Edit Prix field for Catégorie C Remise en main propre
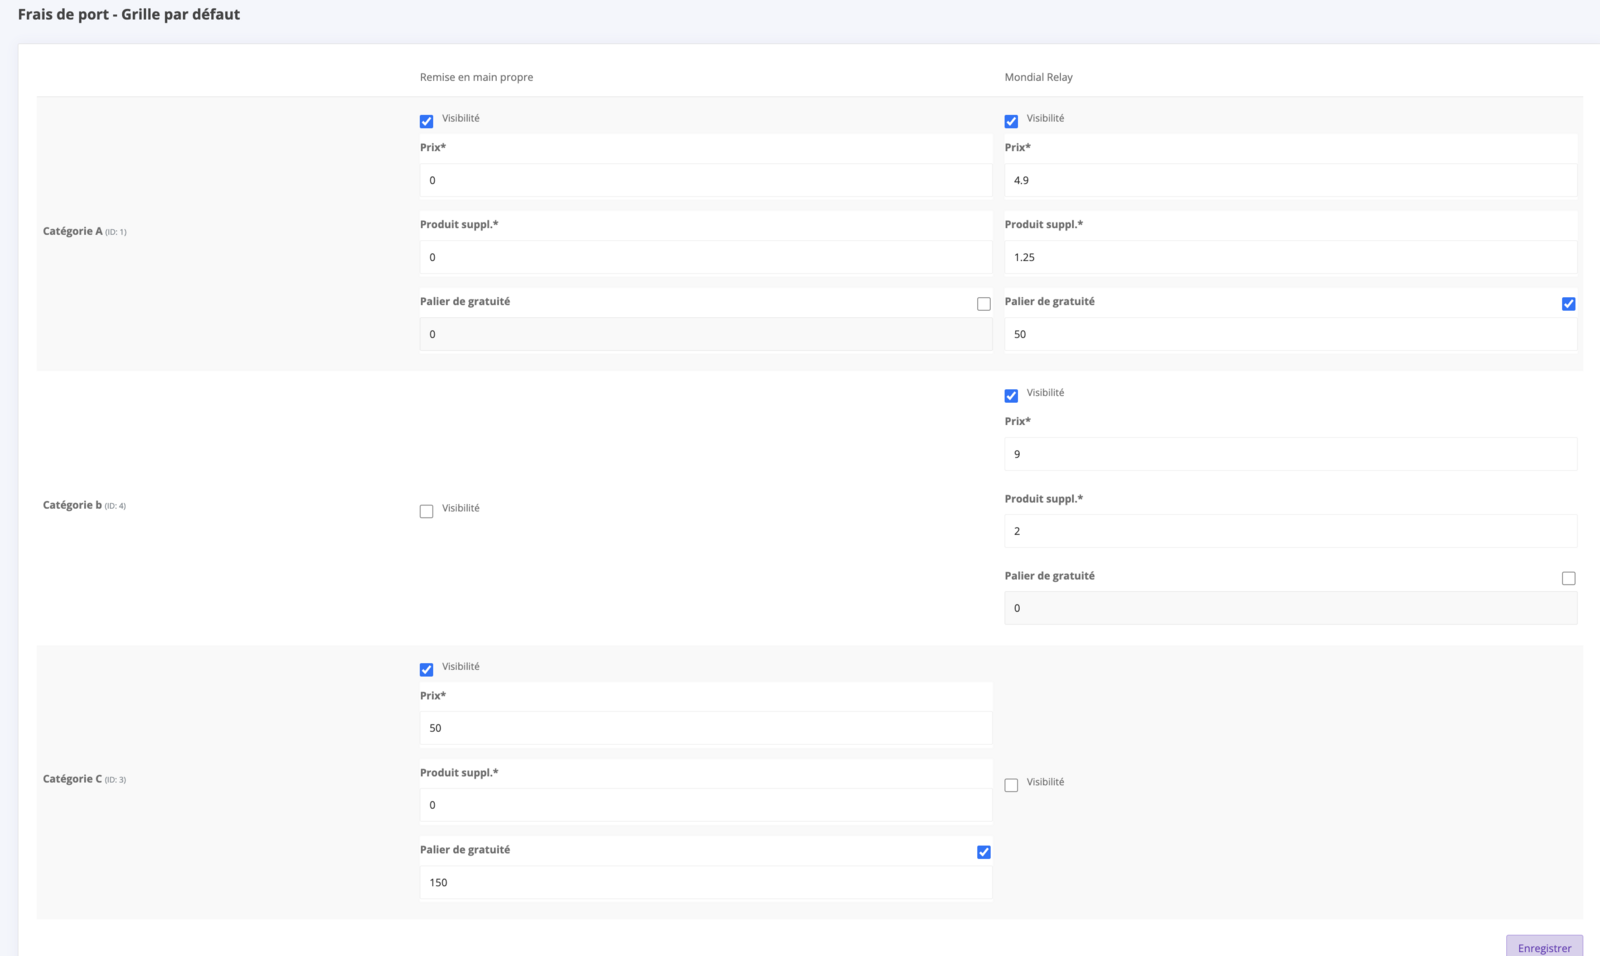Viewport: 1600px width, 956px height. point(706,728)
